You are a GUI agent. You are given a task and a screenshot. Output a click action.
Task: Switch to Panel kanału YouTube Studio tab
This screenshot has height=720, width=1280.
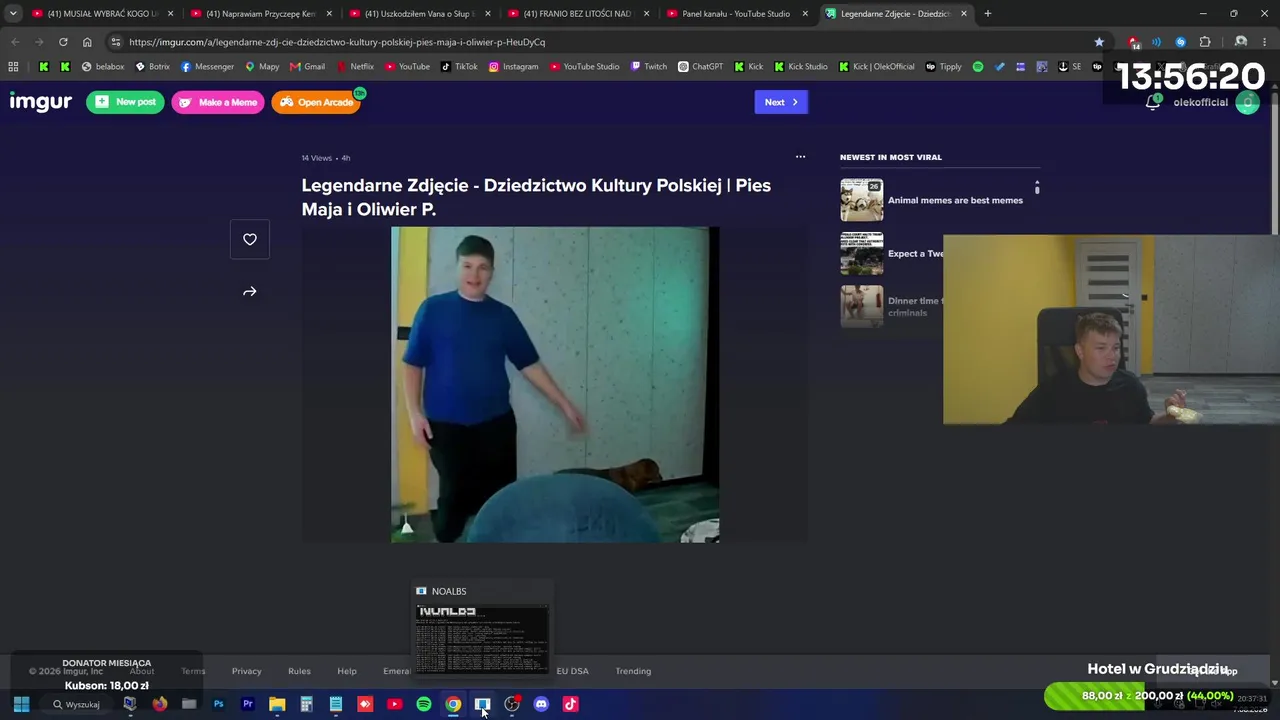tap(737, 14)
